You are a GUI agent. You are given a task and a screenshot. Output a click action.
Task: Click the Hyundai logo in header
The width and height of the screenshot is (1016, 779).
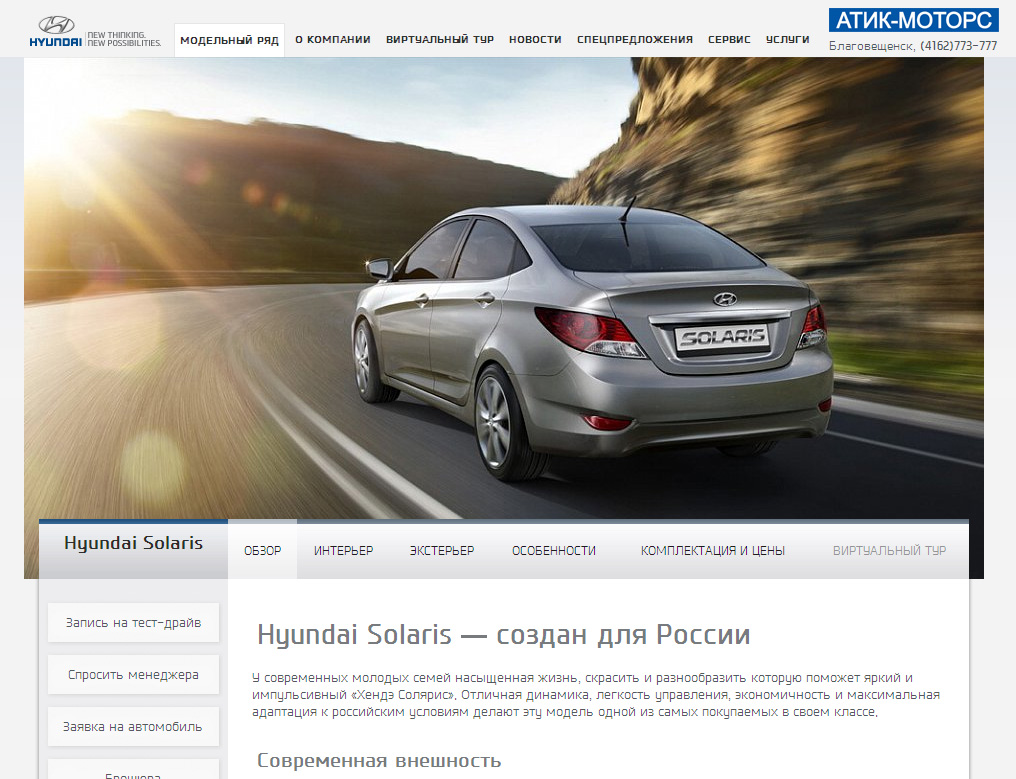click(x=56, y=32)
